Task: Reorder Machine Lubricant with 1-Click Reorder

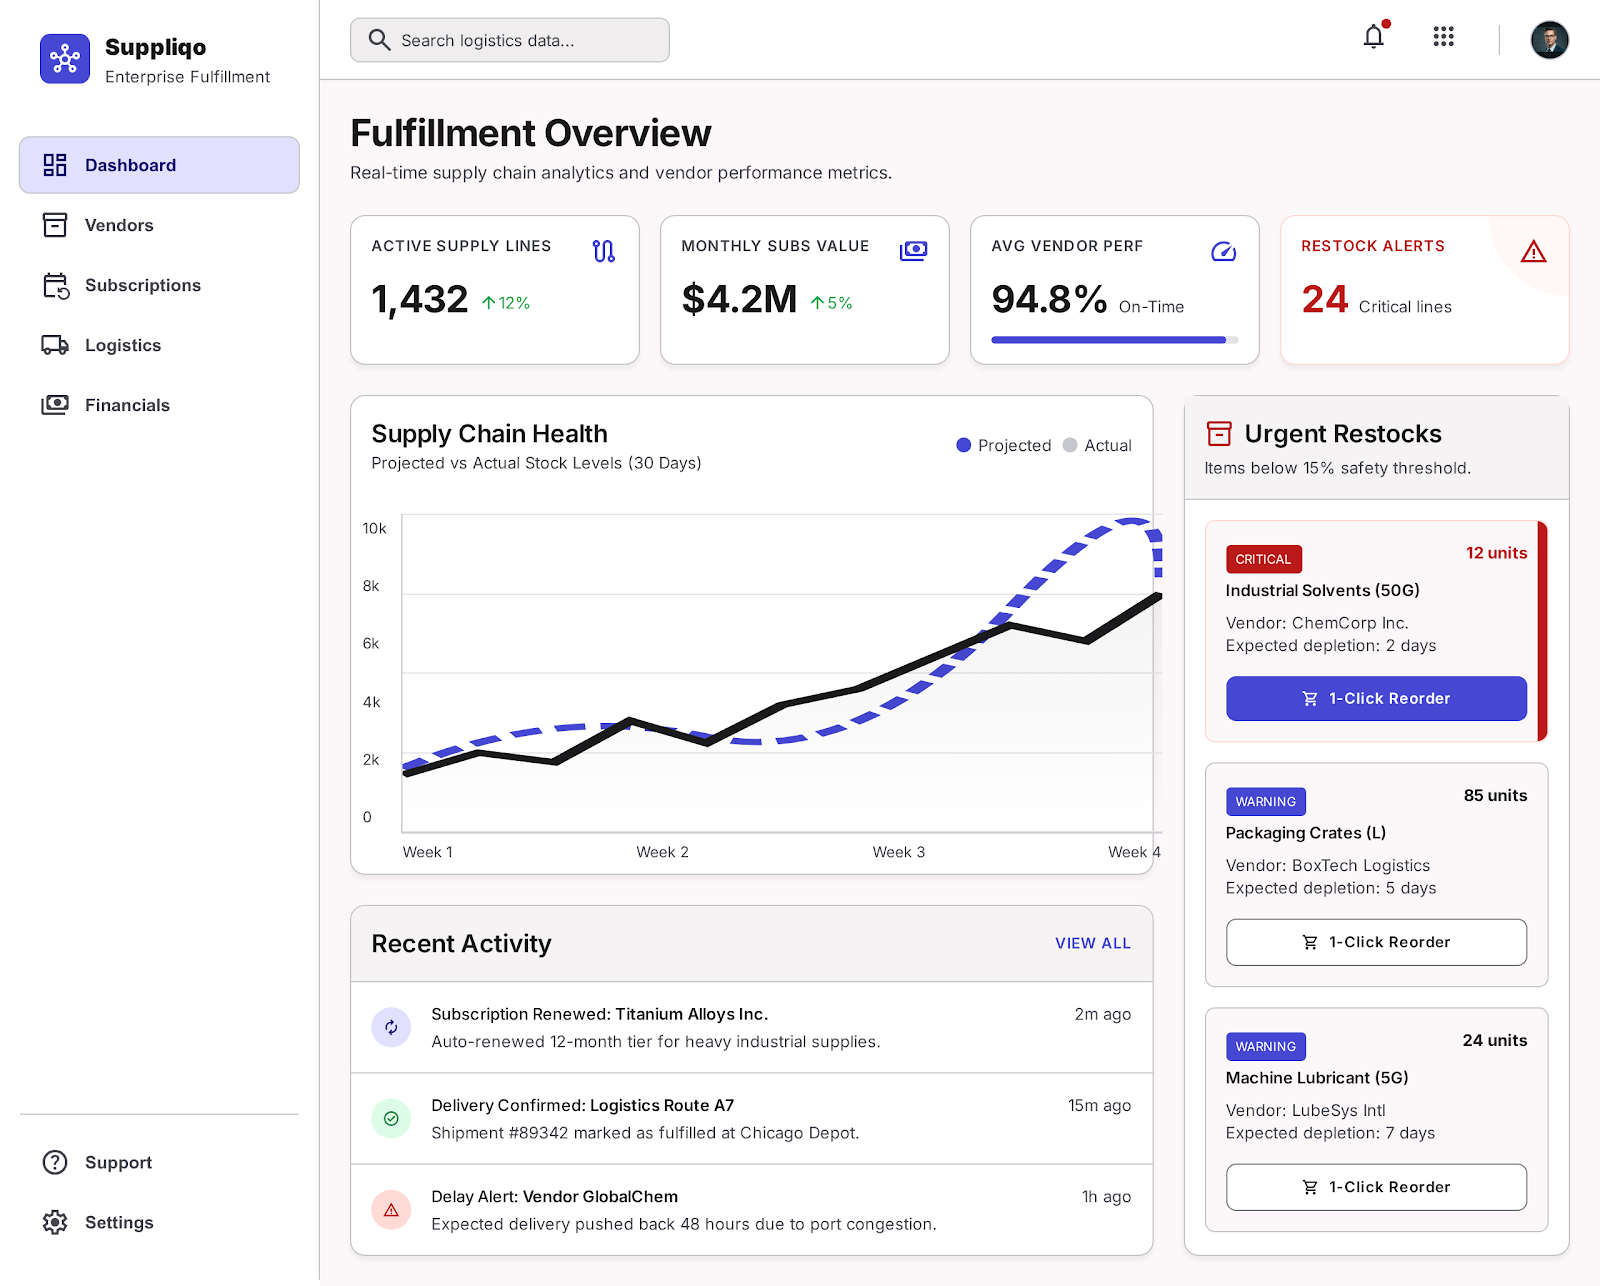Action: coord(1376,1187)
